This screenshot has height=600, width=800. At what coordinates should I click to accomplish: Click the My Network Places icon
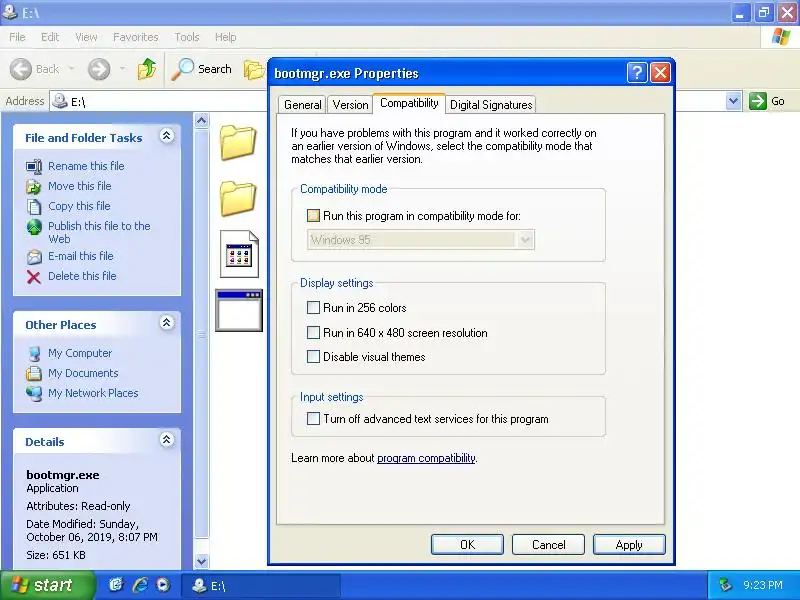click(34, 393)
